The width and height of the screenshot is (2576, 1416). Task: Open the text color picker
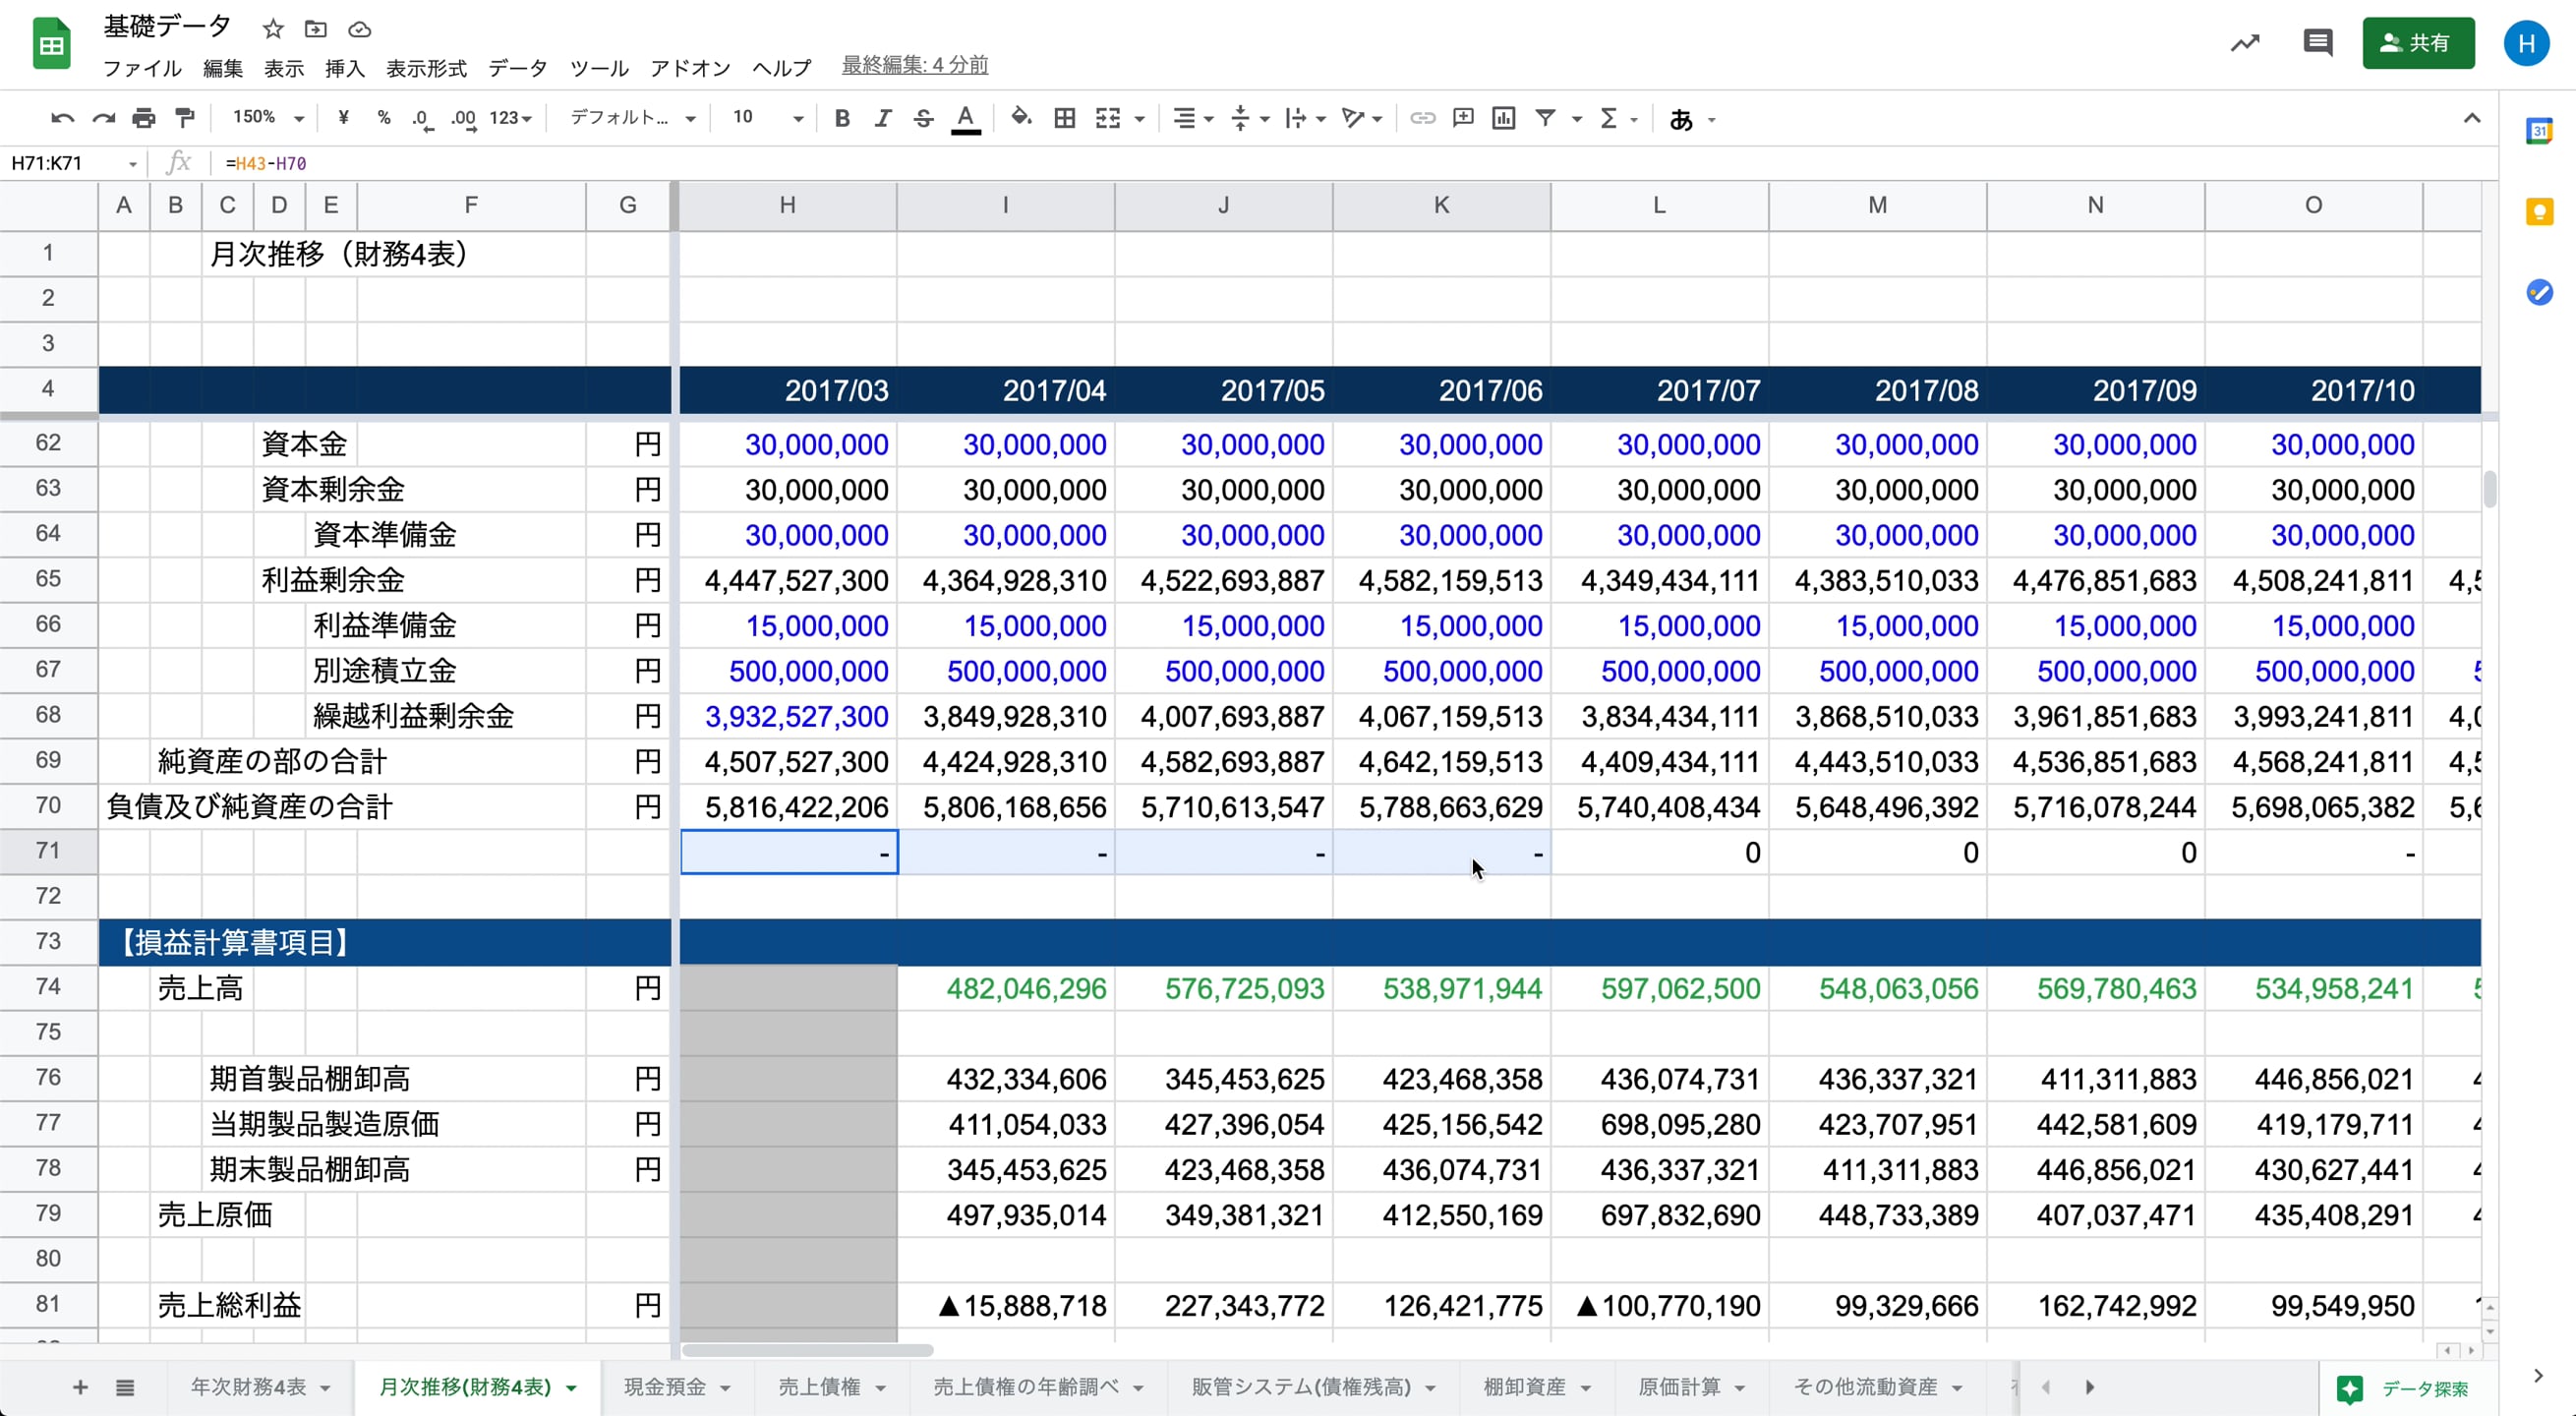965,118
